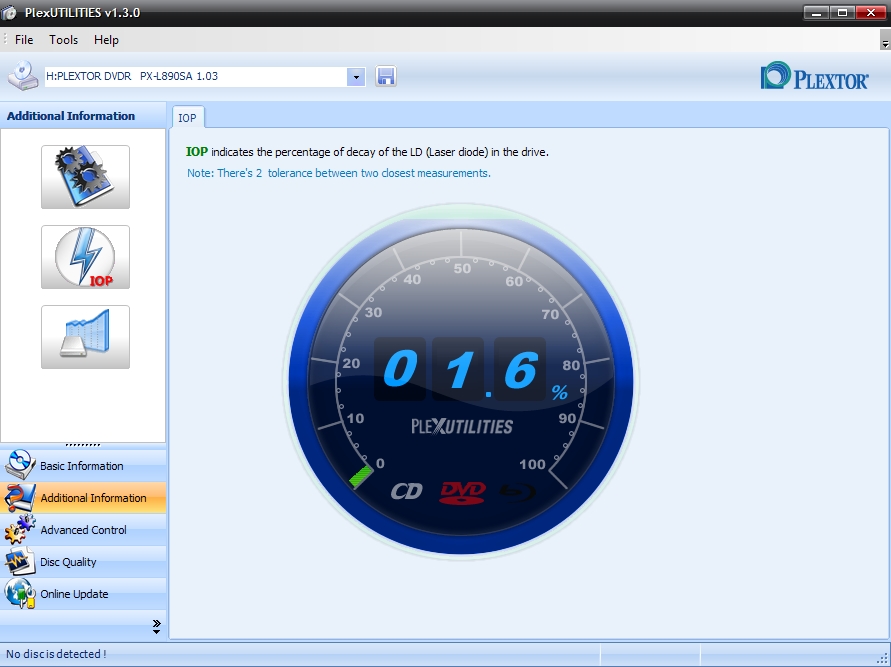The width and height of the screenshot is (891, 667).
Task: Click the optical drive icon beside drive selector
Action: [x=23, y=76]
